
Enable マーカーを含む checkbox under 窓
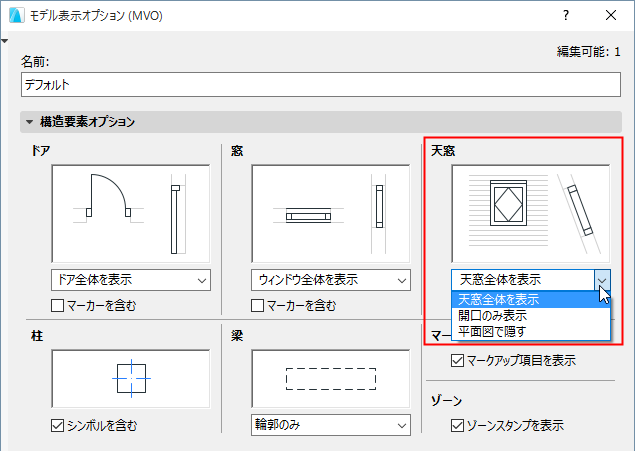click(258, 305)
